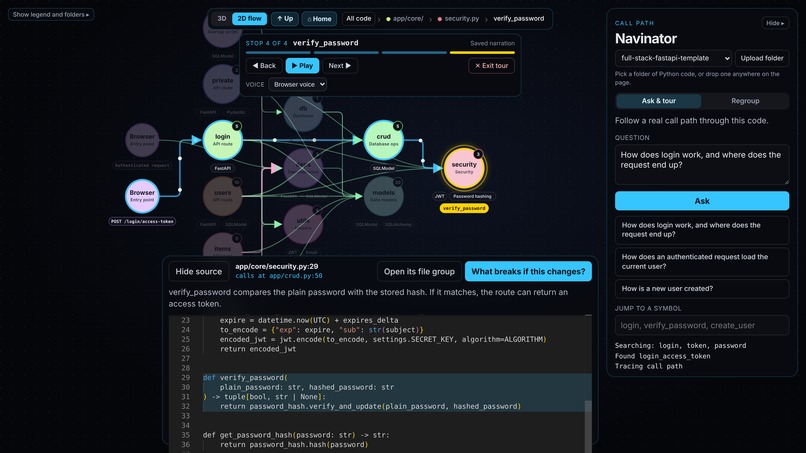Select the dimmed utils node
Image resolution: width=806 pixels, height=453 pixels.
tap(303, 224)
